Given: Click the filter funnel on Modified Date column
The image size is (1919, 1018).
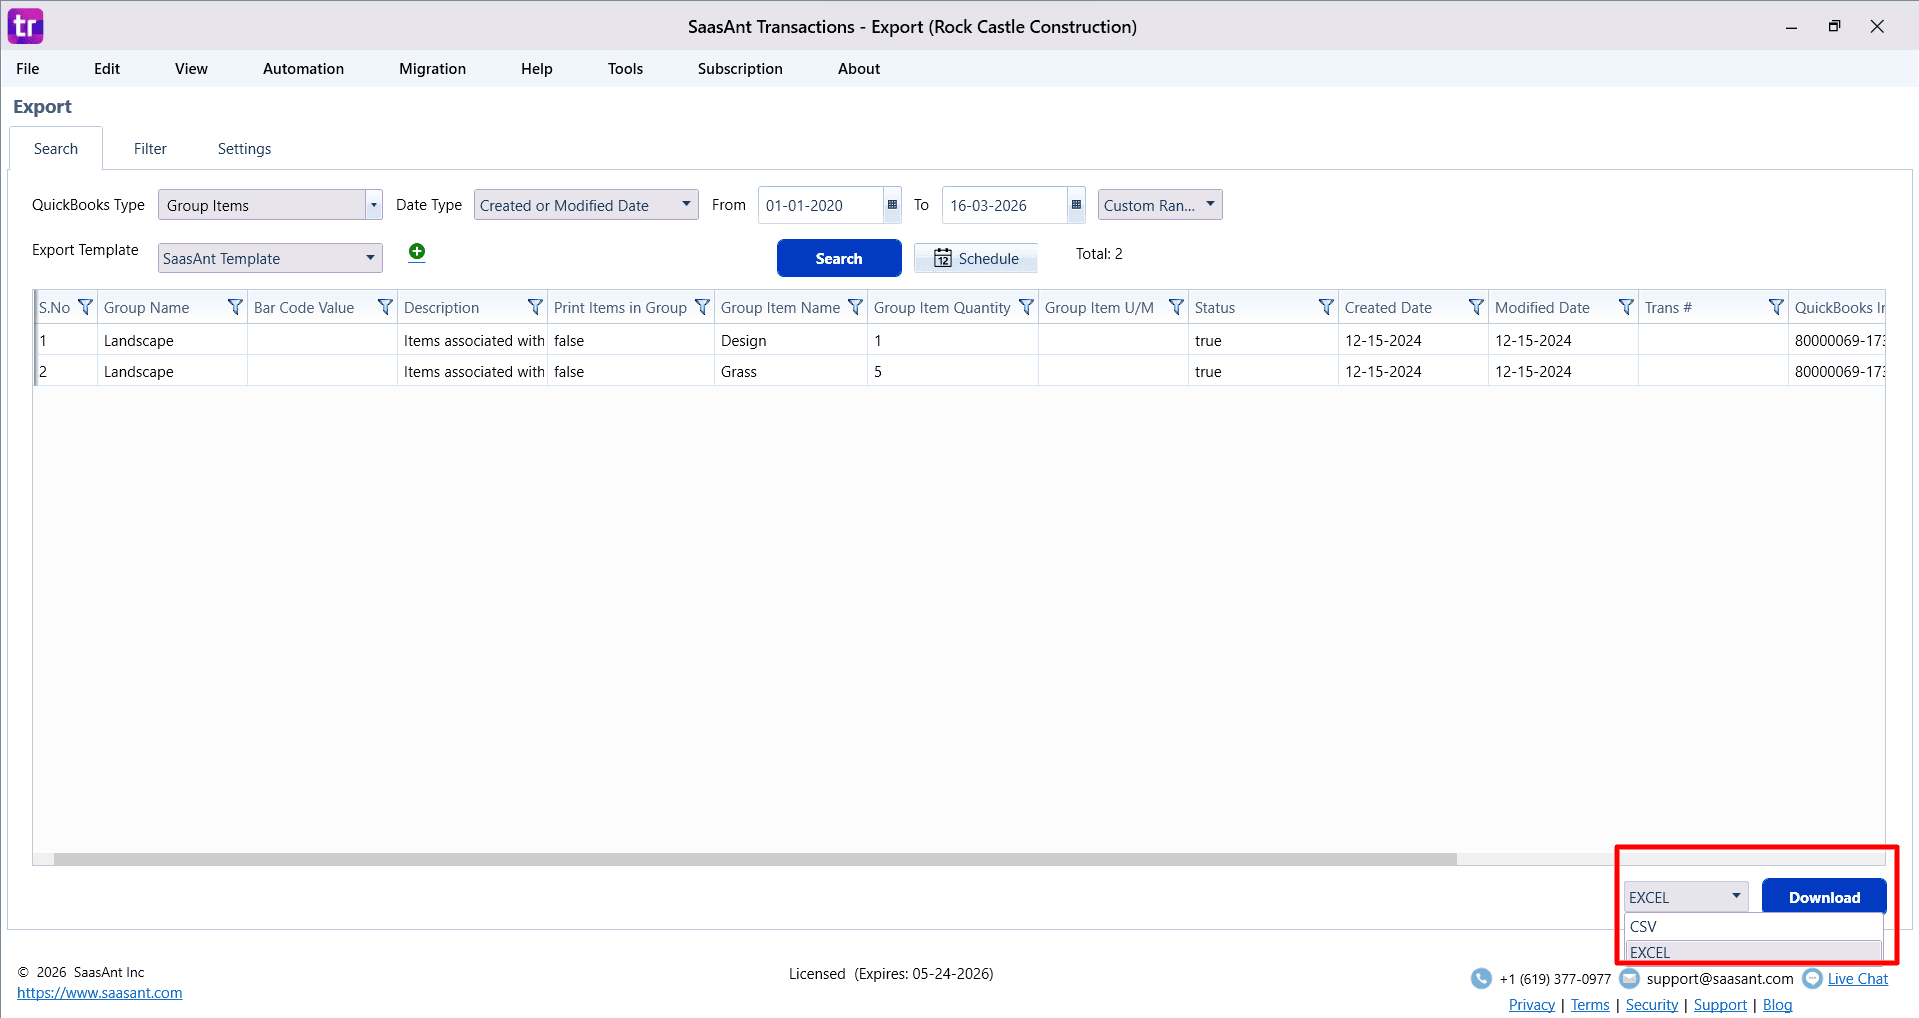Looking at the screenshot, I should click(x=1626, y=307).
